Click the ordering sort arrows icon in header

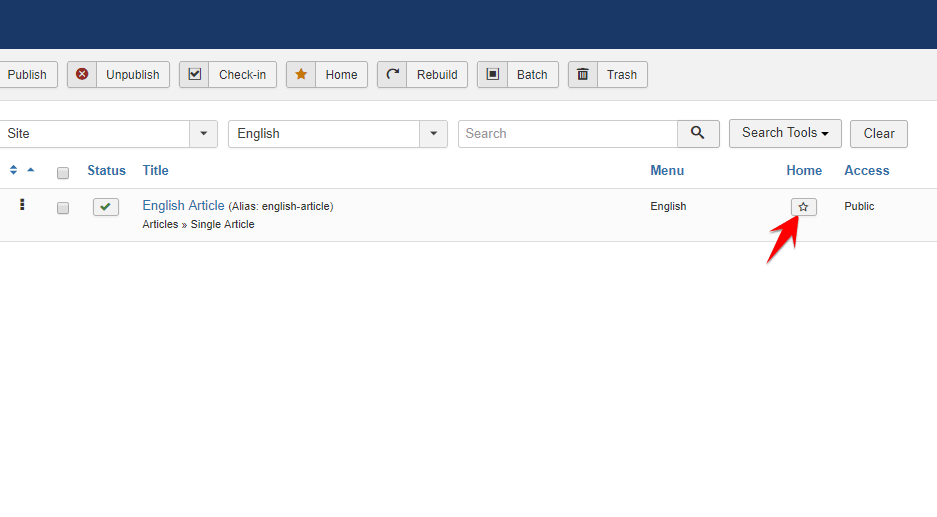[13, 170]
